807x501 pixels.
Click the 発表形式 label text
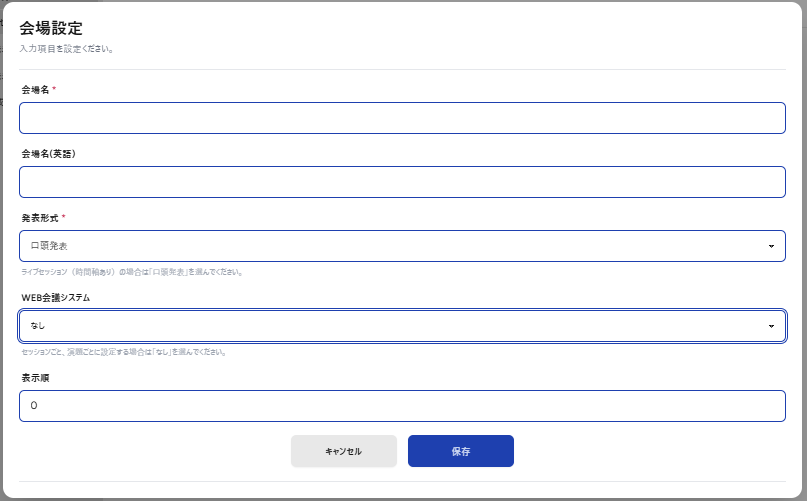coord(39,218)
